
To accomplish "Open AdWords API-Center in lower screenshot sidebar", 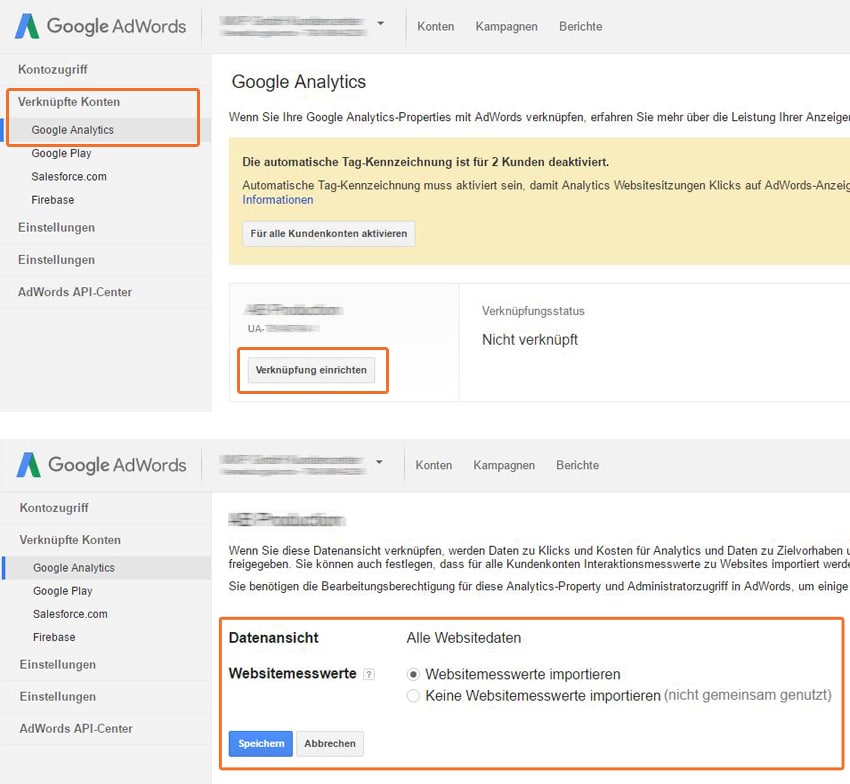I will coord(76,729).
